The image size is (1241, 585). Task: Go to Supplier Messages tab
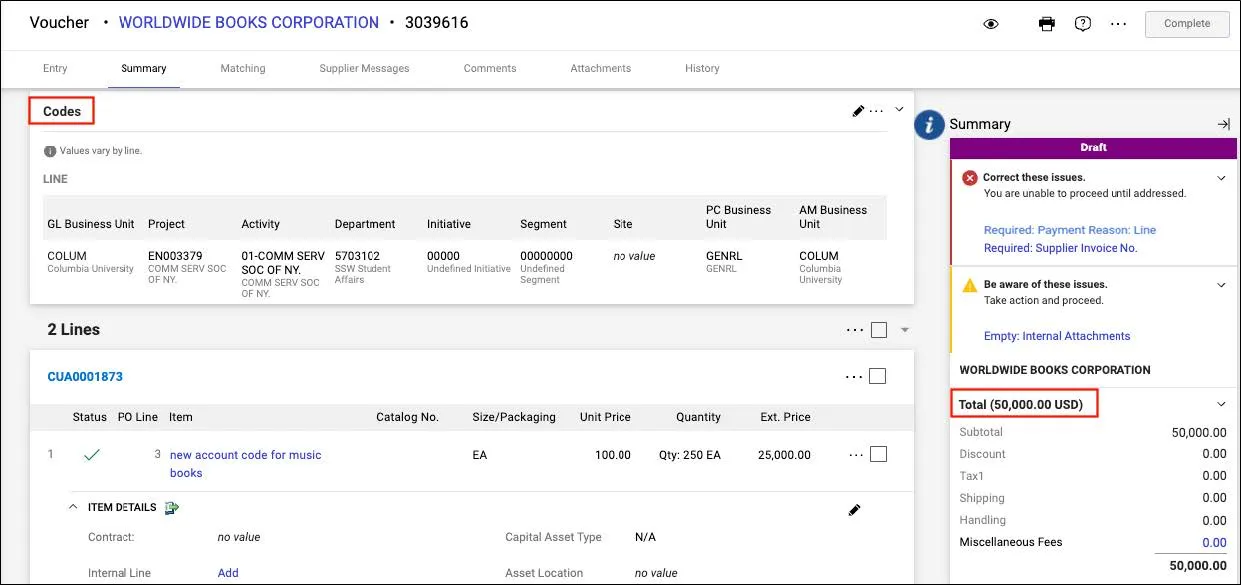(364, 68)
